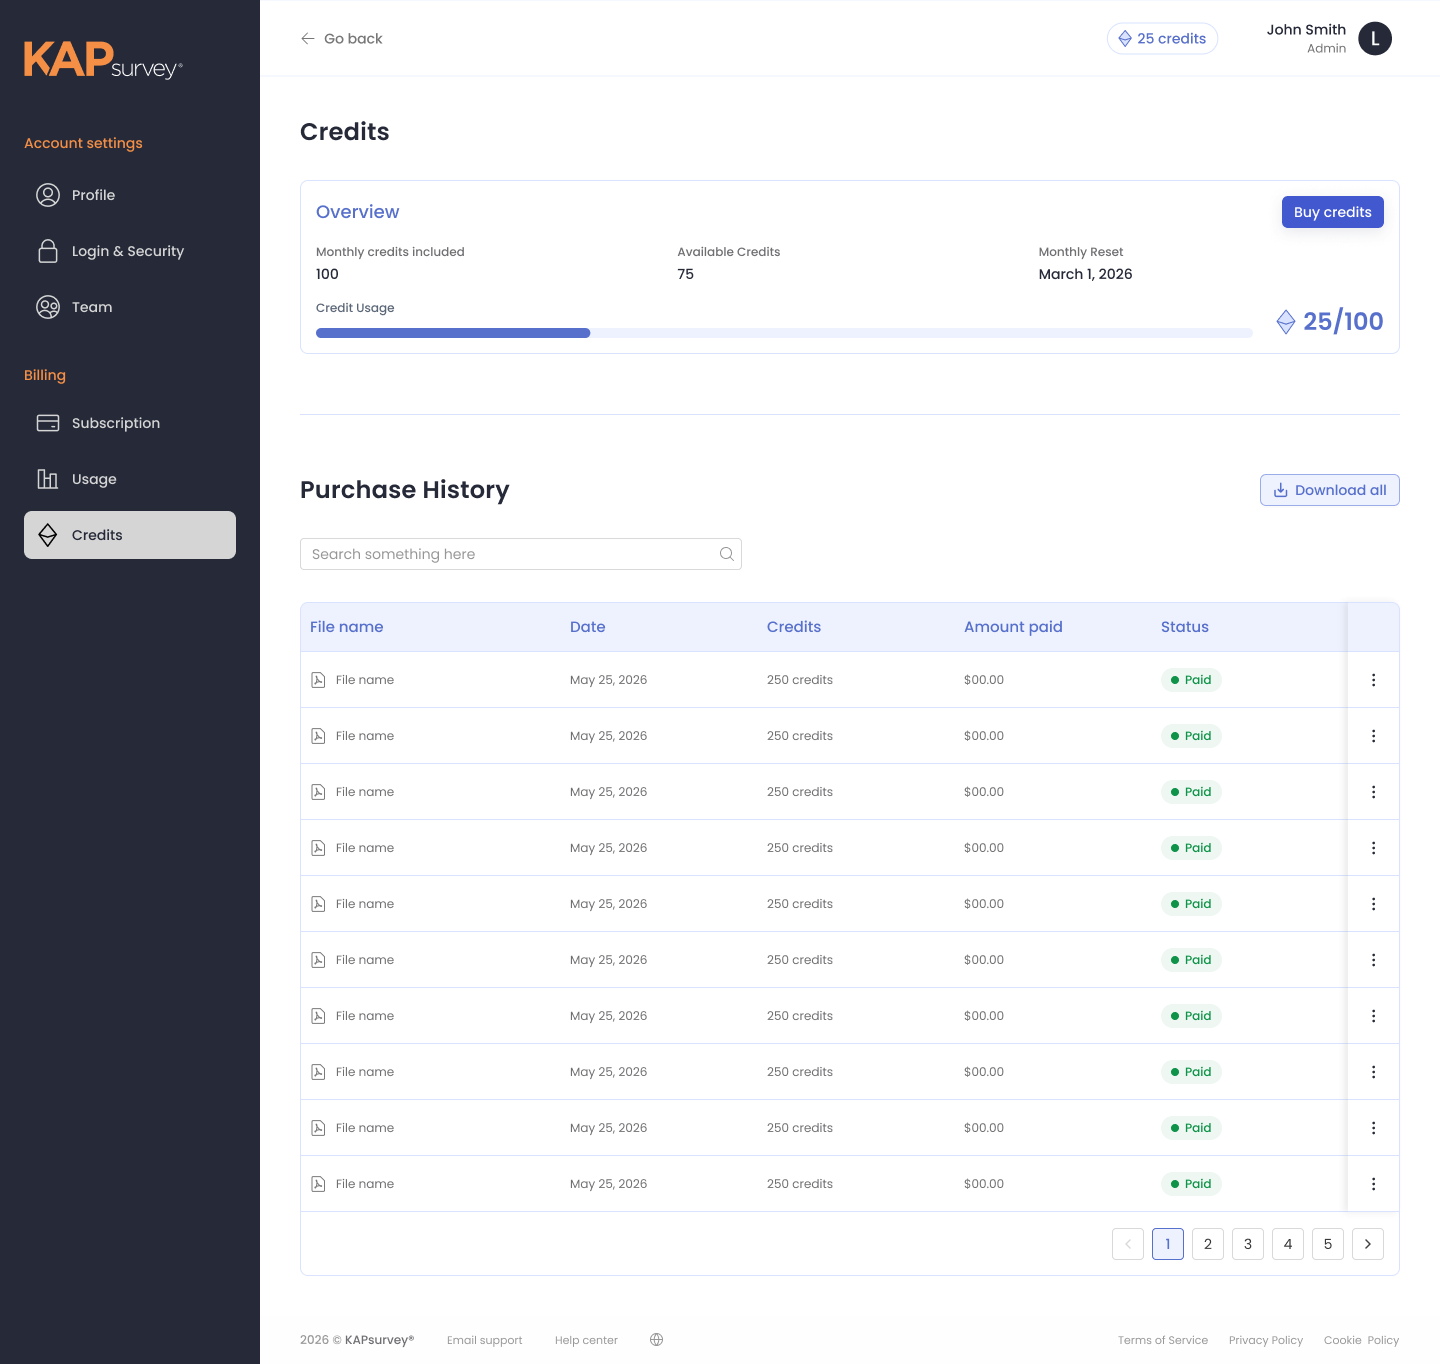Open the Usage billing page

[130, 479]
